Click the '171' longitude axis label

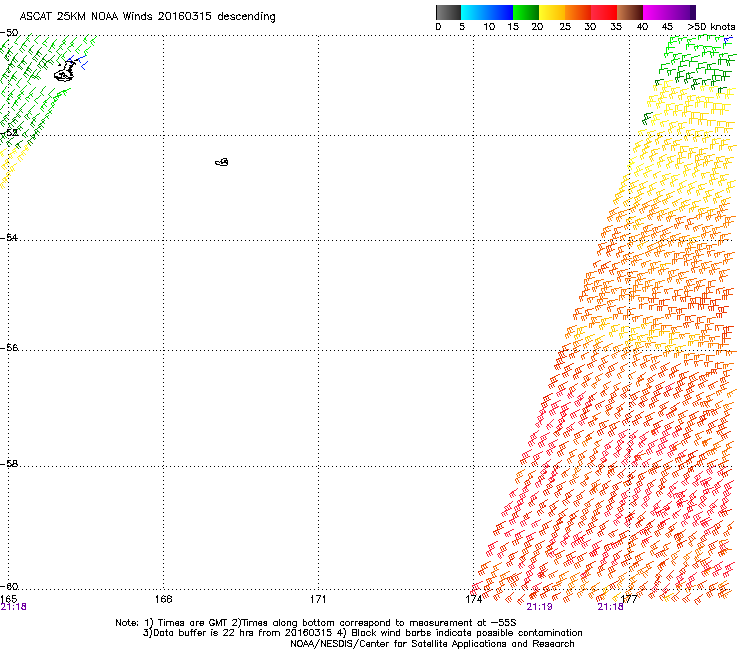[318, 599]
